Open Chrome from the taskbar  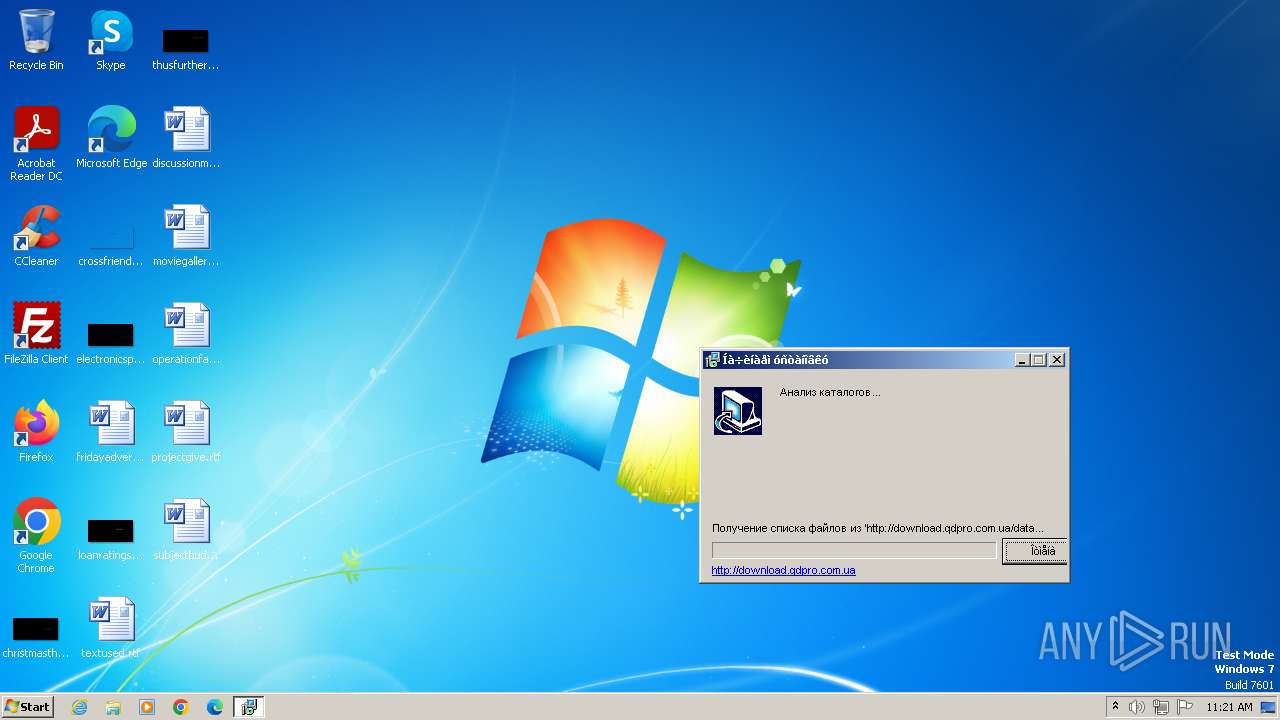[x=181, y=707]
